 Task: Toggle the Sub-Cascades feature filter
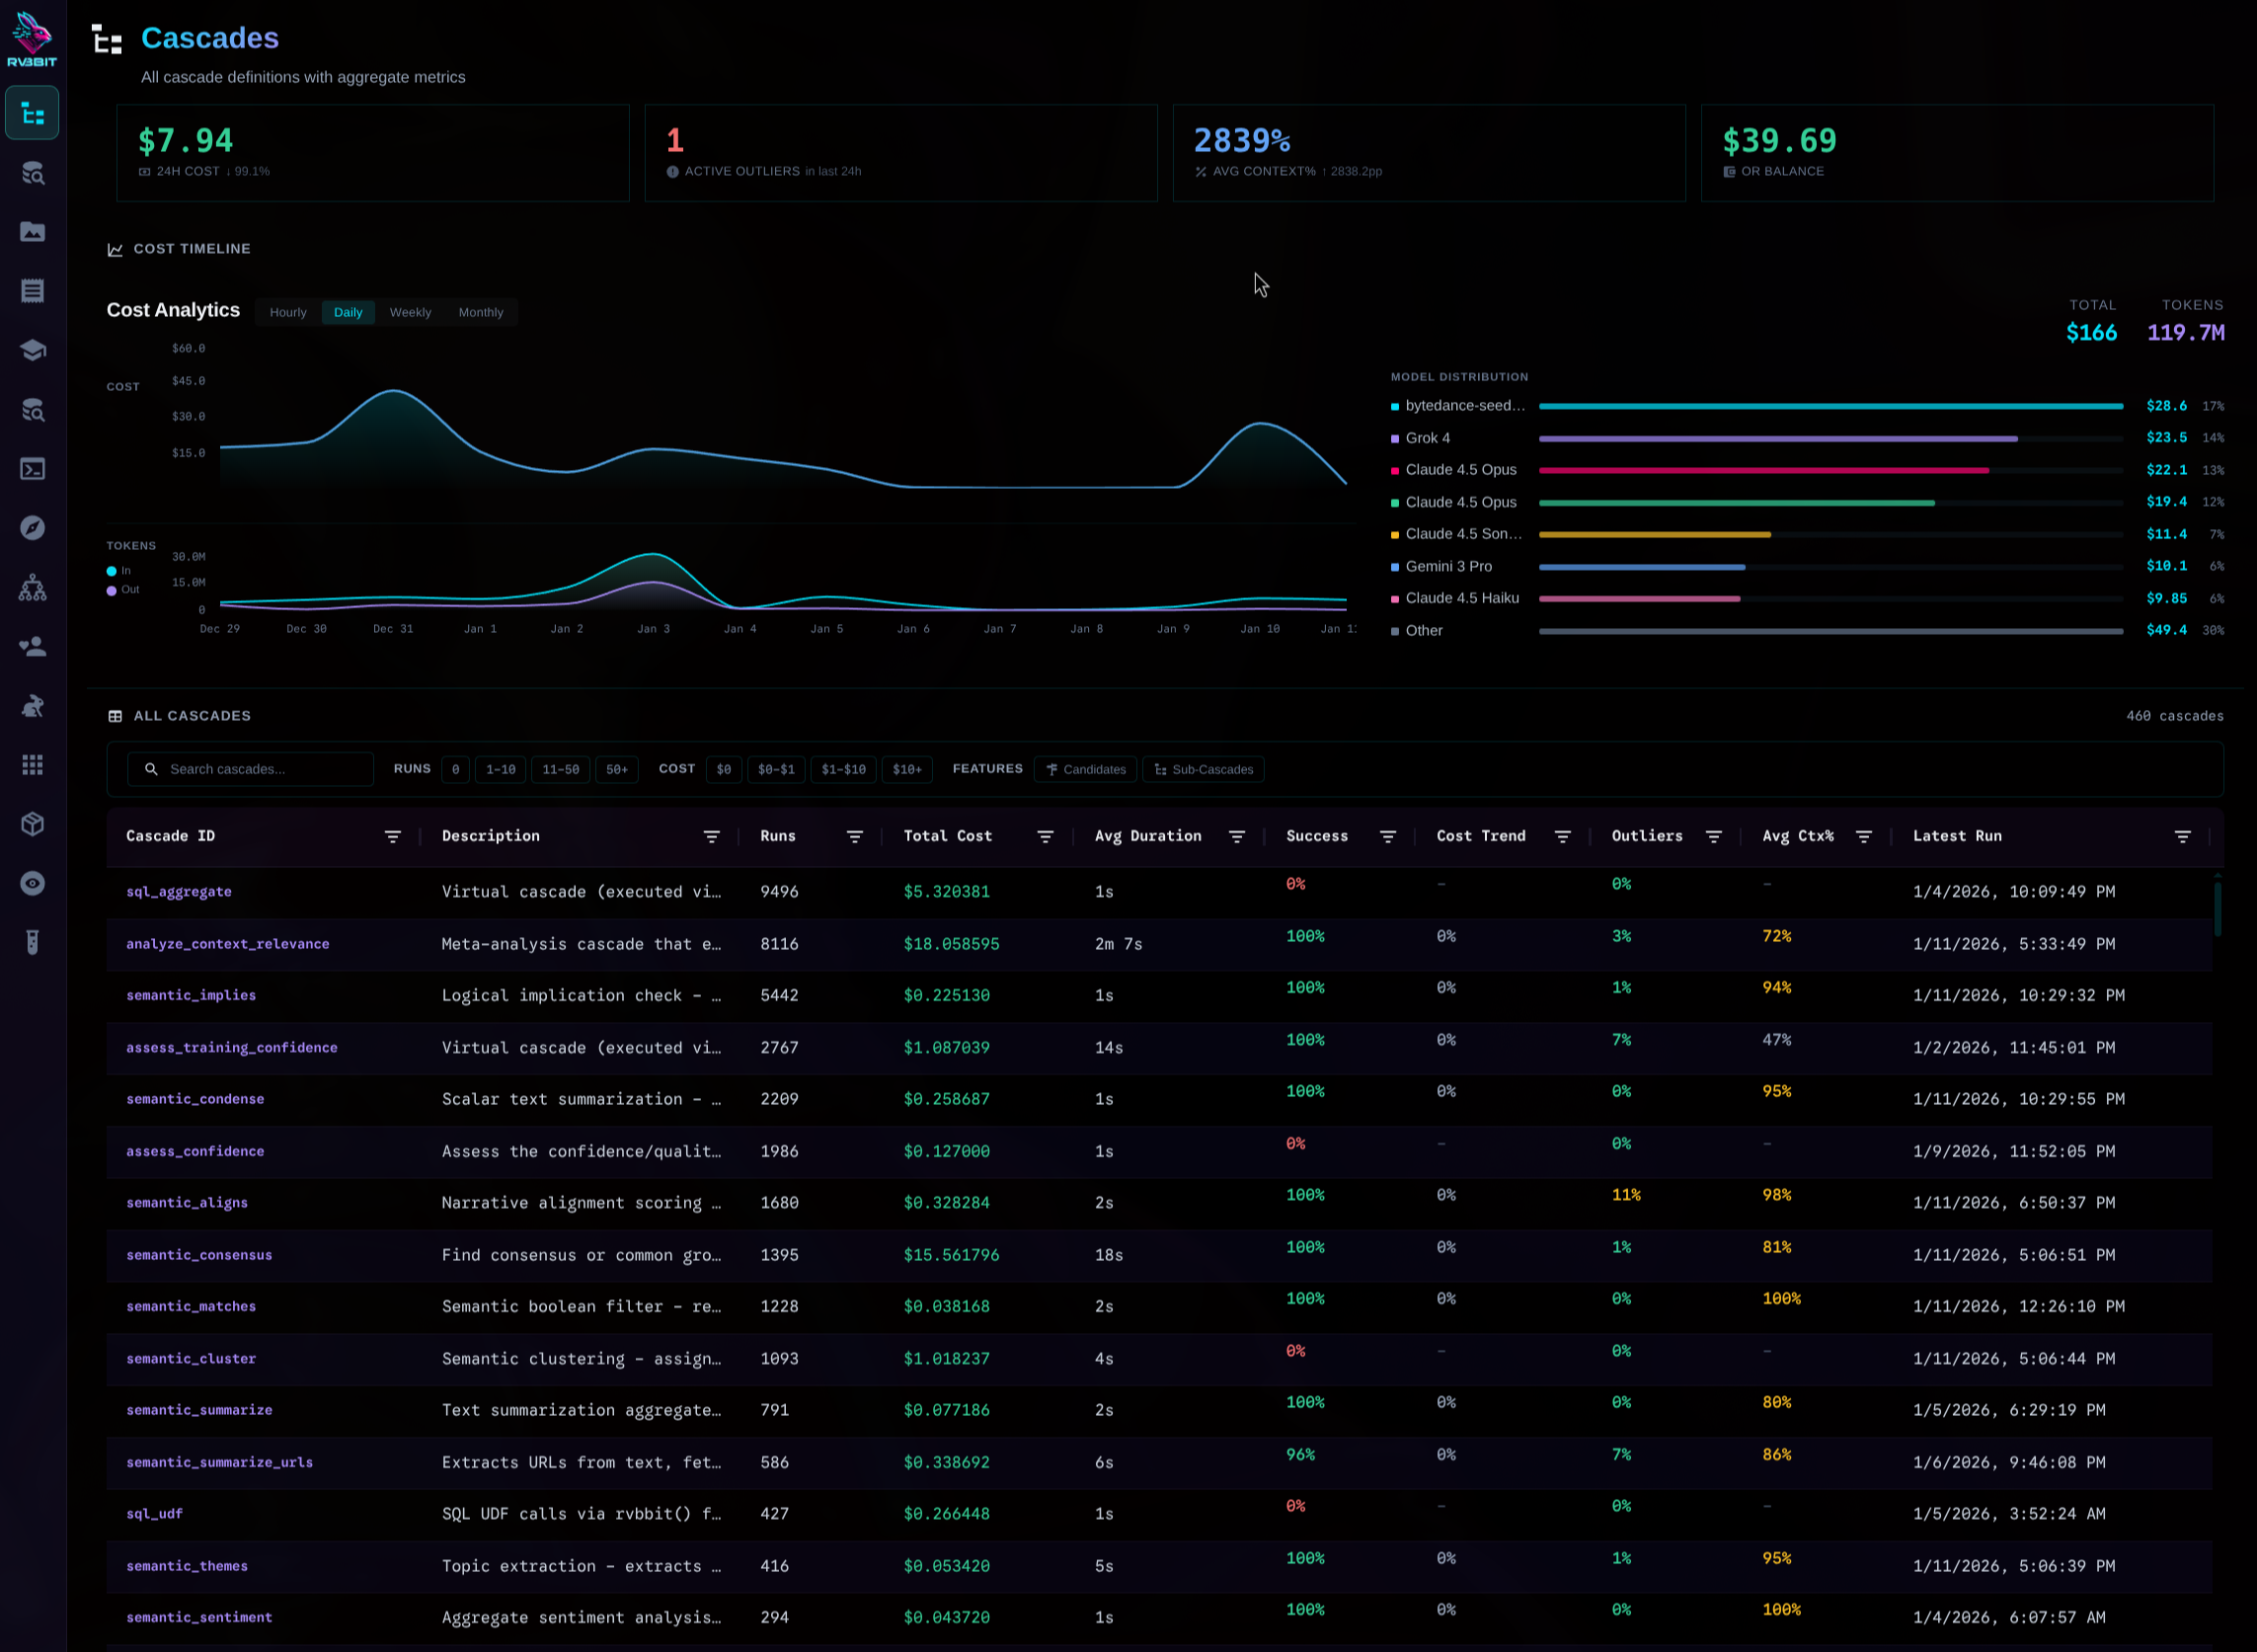click(1203, 769)
